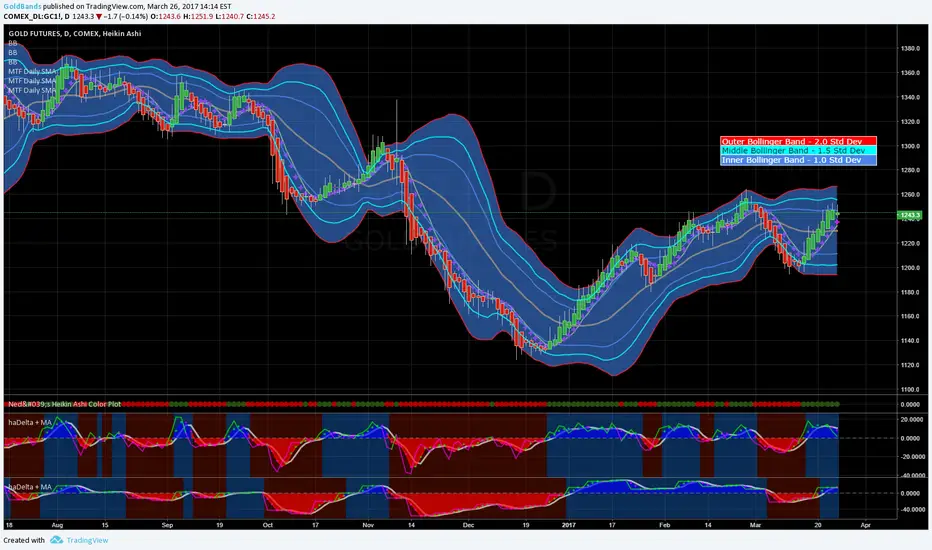Click the 1180.0 price axis label
932x550 pixels.
910,292
